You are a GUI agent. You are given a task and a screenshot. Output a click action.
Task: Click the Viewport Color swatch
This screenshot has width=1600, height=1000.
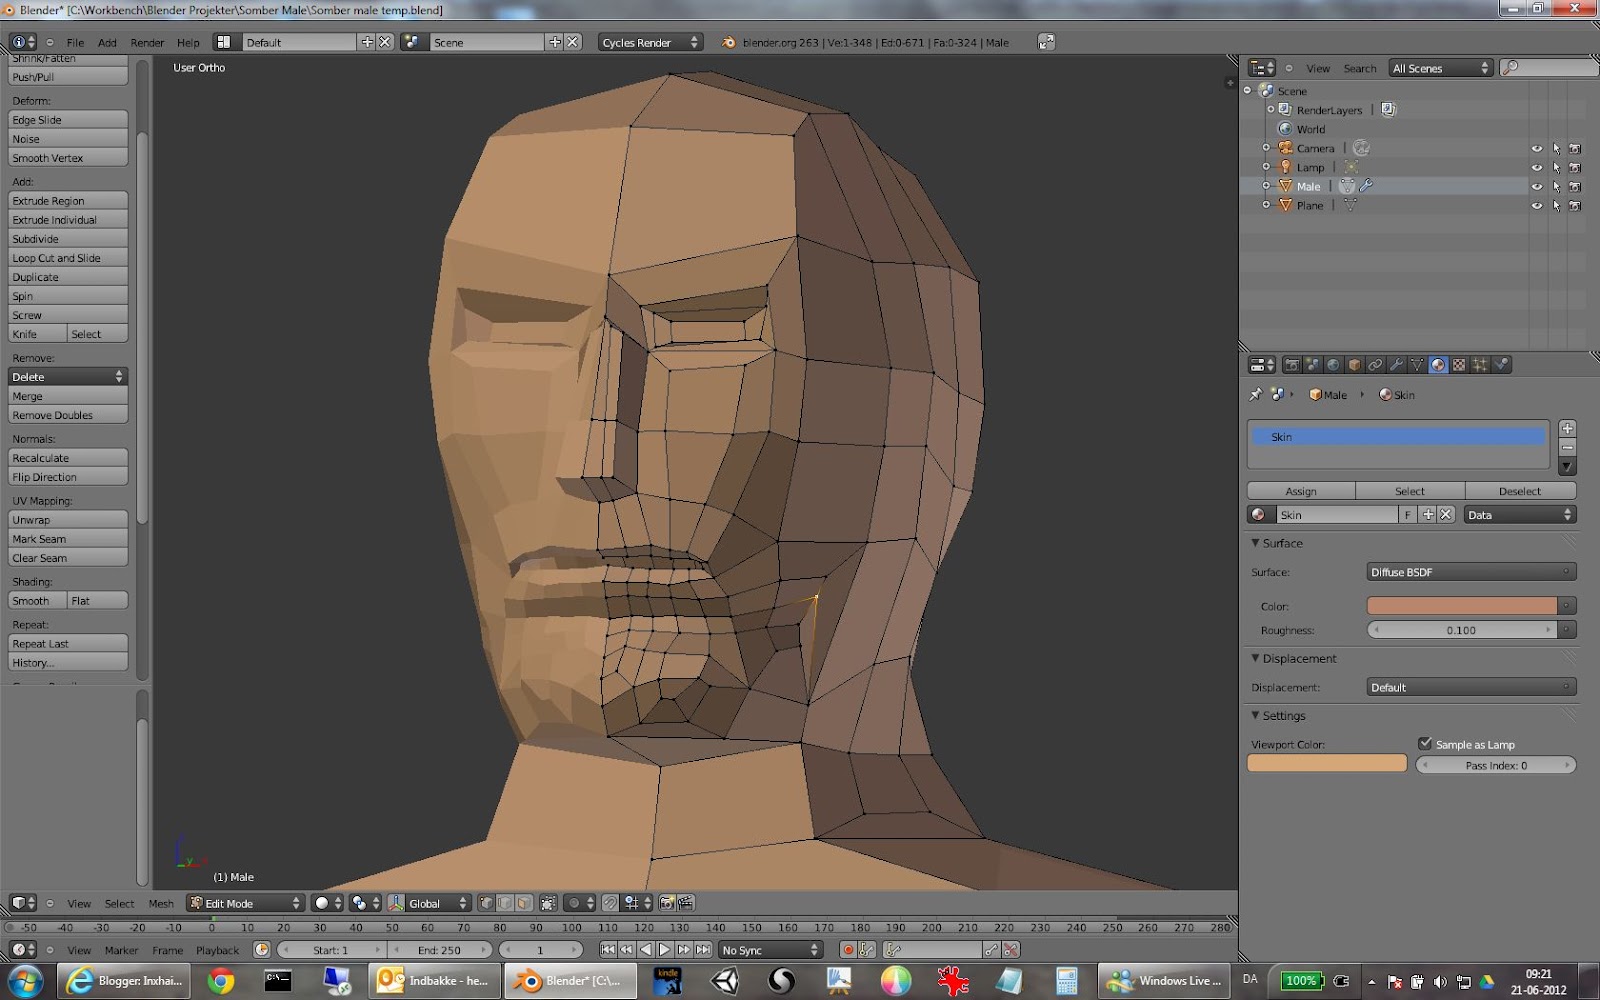(x=1327, y=764)
